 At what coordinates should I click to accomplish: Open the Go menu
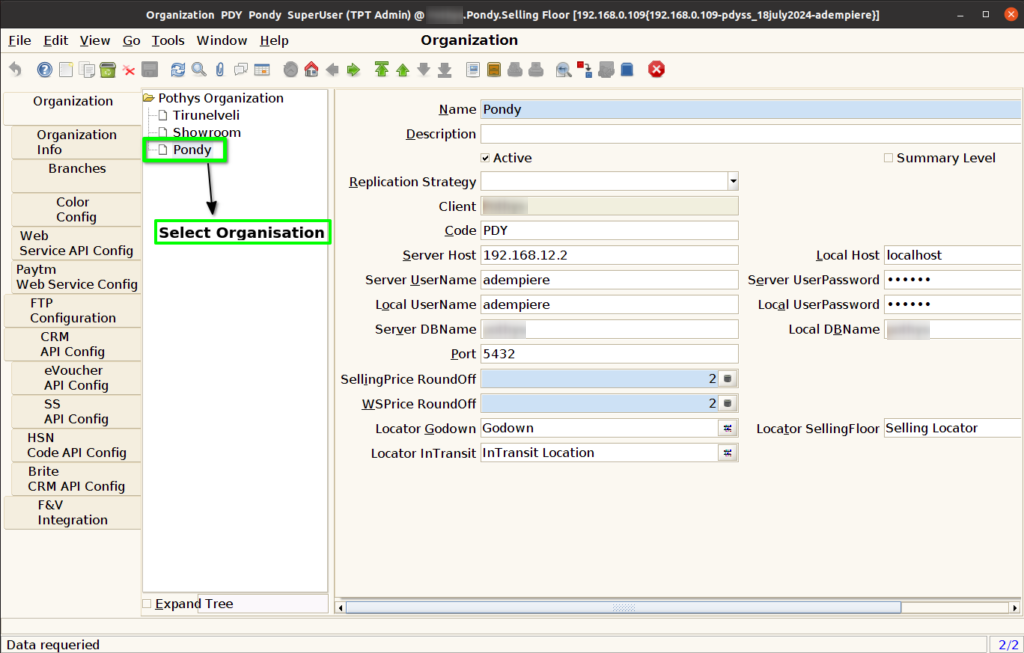(131, 40)
